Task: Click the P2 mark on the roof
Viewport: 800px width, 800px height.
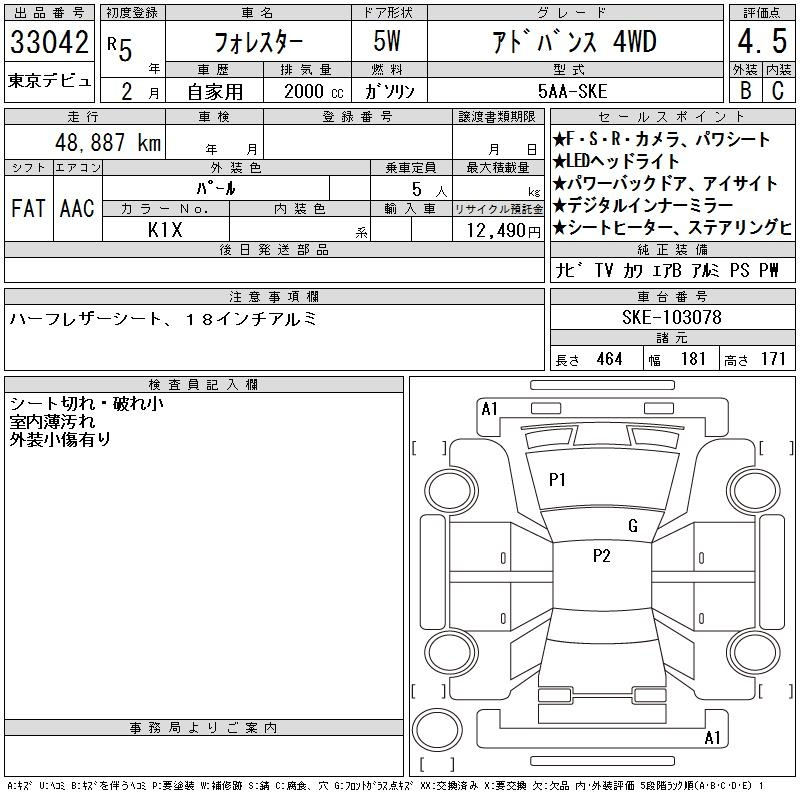Action: point(602,556)
